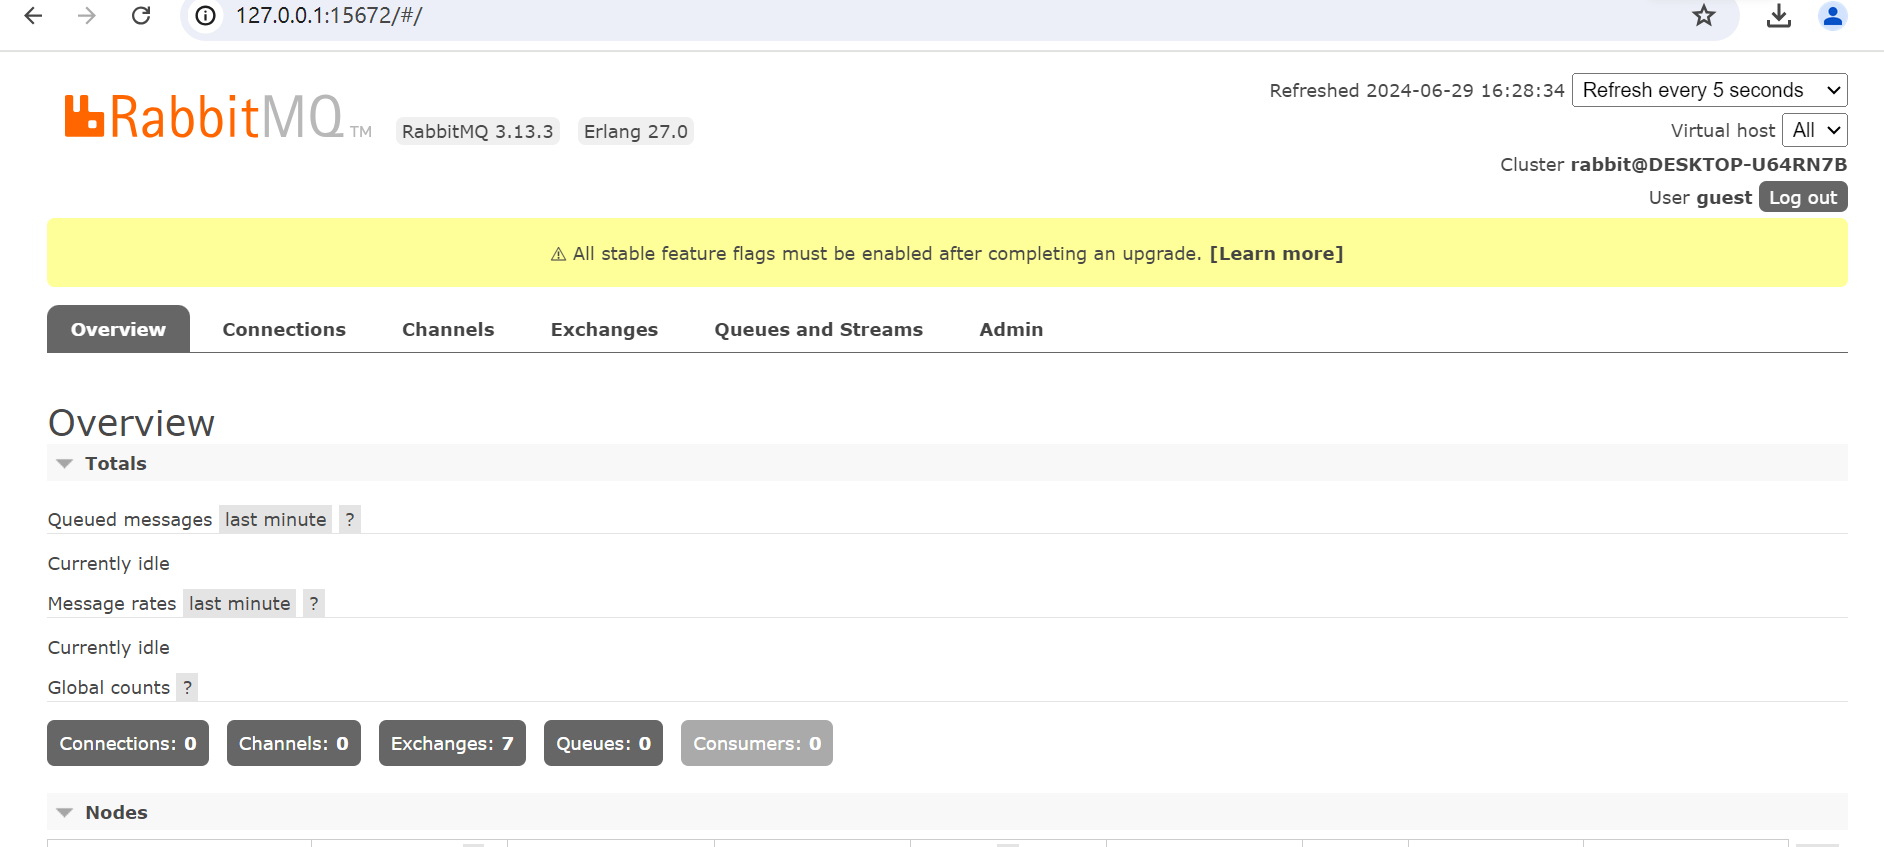Click the user name guest
The width and height of the screenshot is (1884, 847).
(x=1724, y=197)
